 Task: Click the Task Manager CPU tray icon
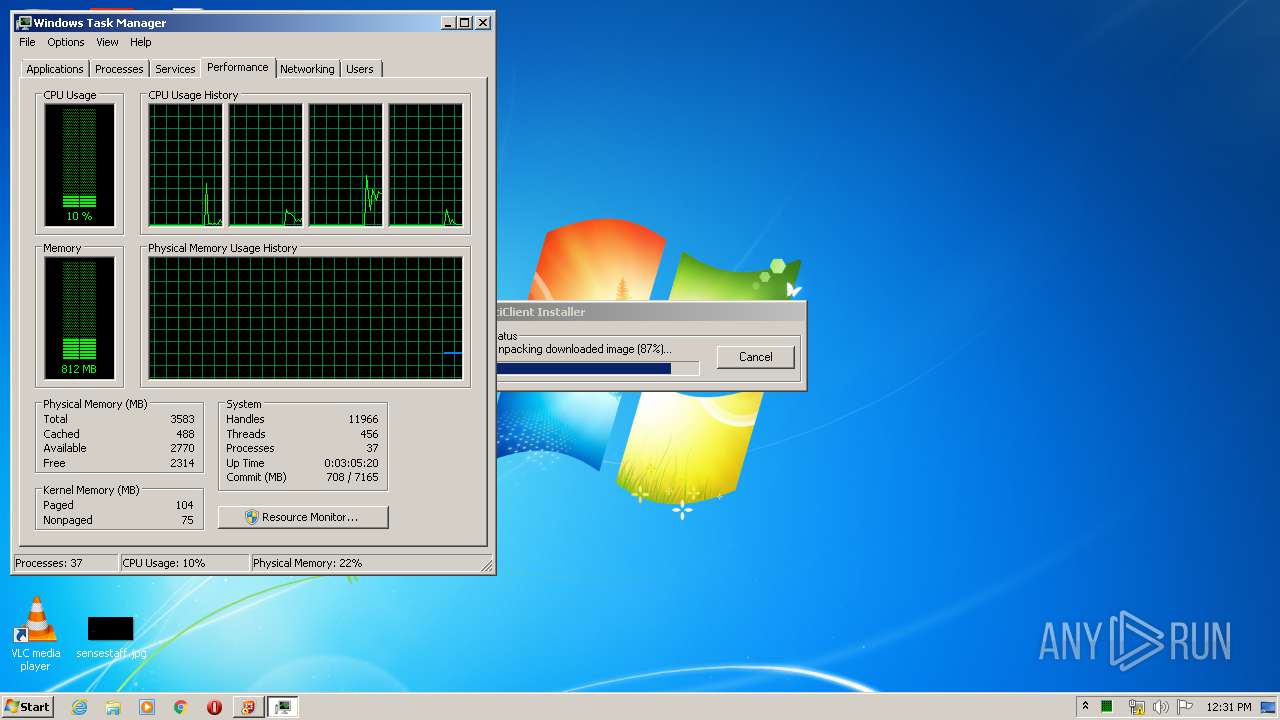click(x=1107, y=707)
